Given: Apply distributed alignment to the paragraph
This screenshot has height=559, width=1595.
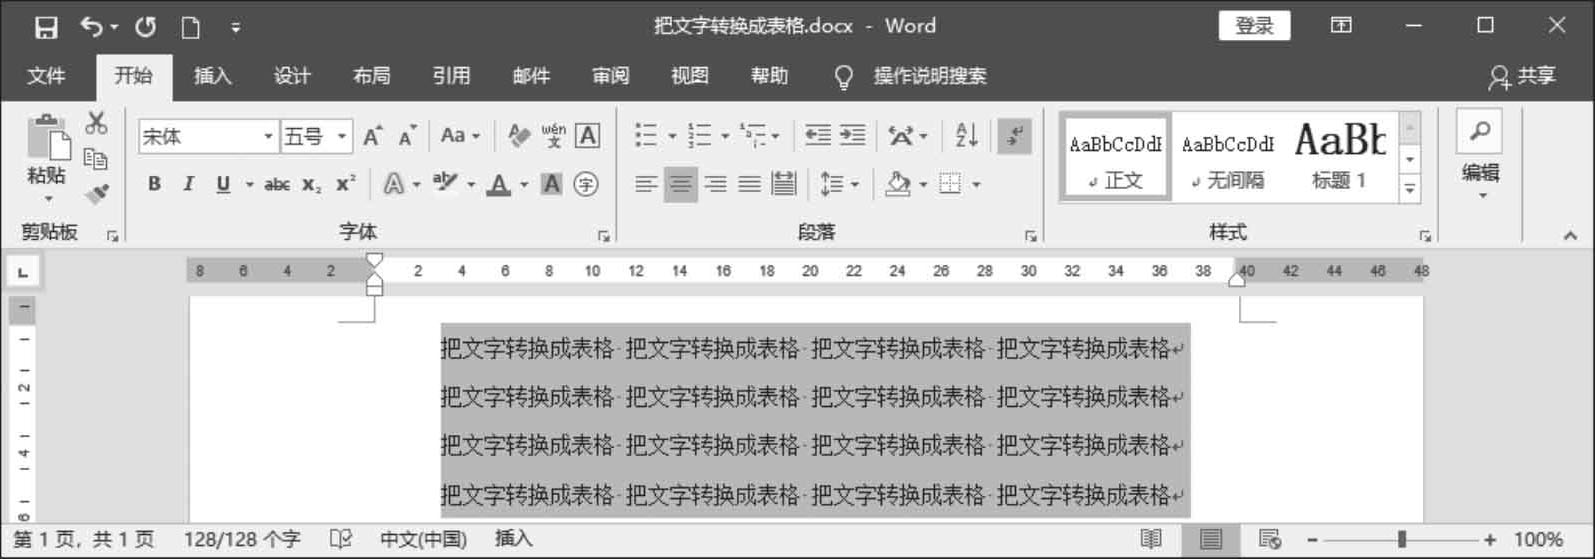Looking at the screenshot, I should pyautogui.click(x=784, y=184).
